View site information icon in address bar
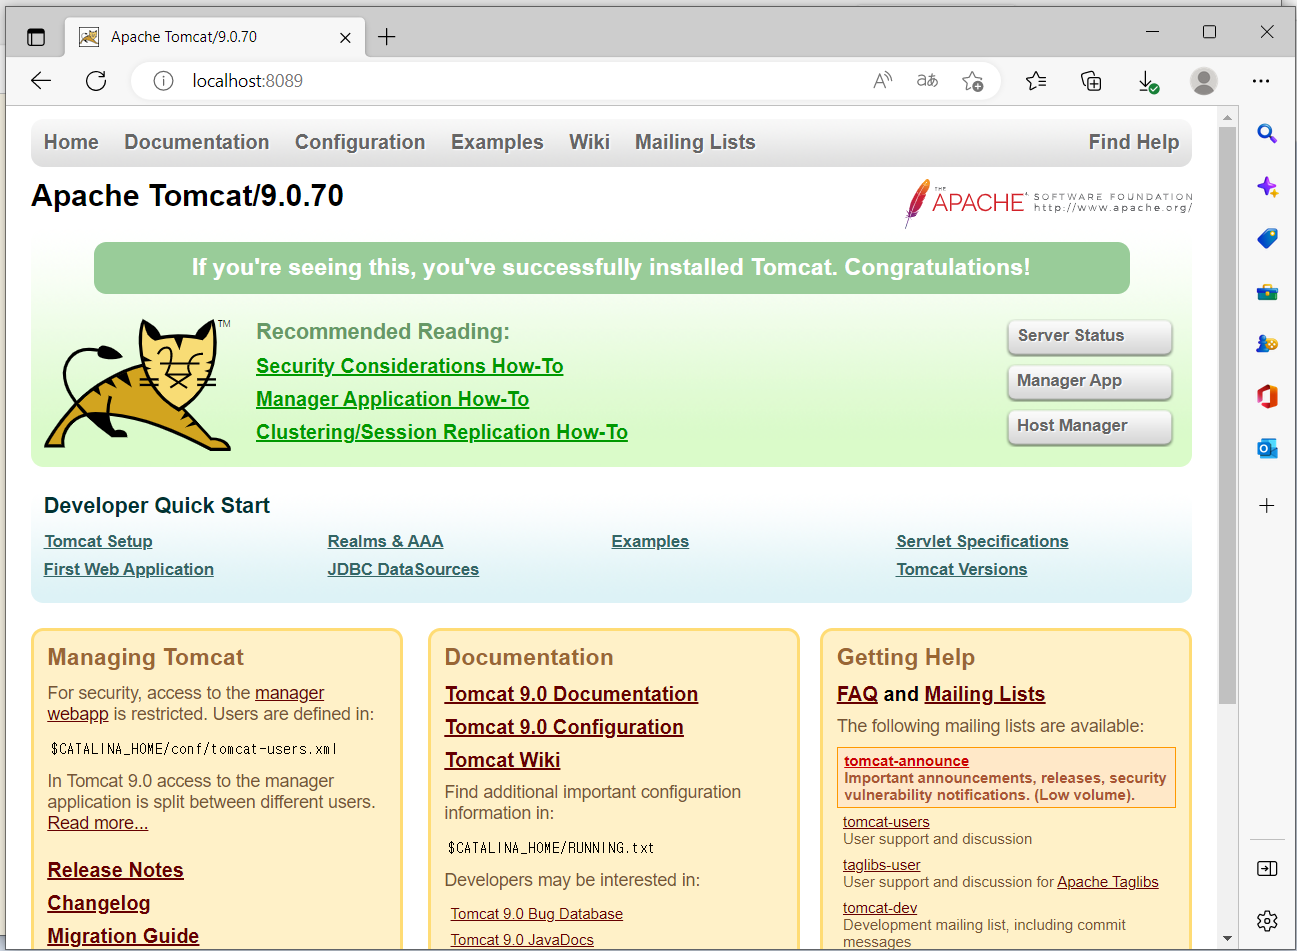 tap(163, 81)
